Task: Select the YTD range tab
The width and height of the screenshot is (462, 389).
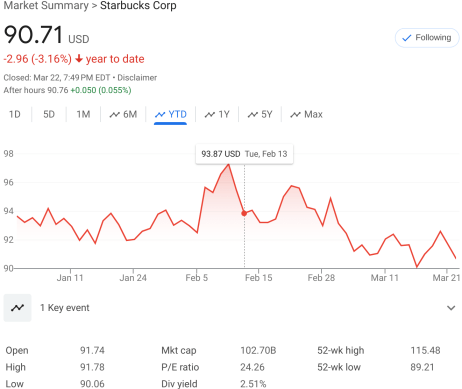Action: pyautogui.click(x=171, y=115)
